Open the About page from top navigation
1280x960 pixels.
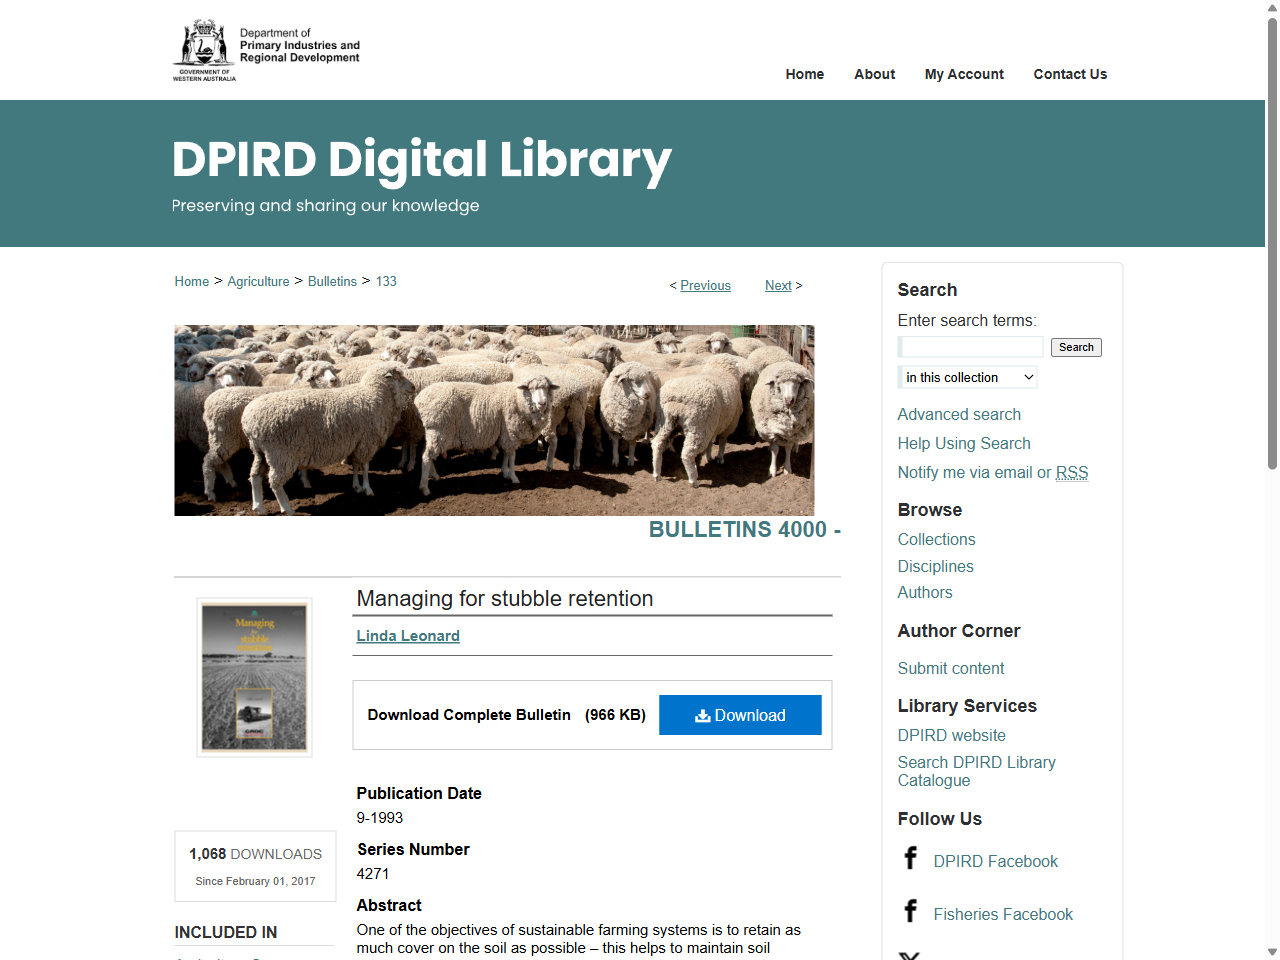click(874, 74)
